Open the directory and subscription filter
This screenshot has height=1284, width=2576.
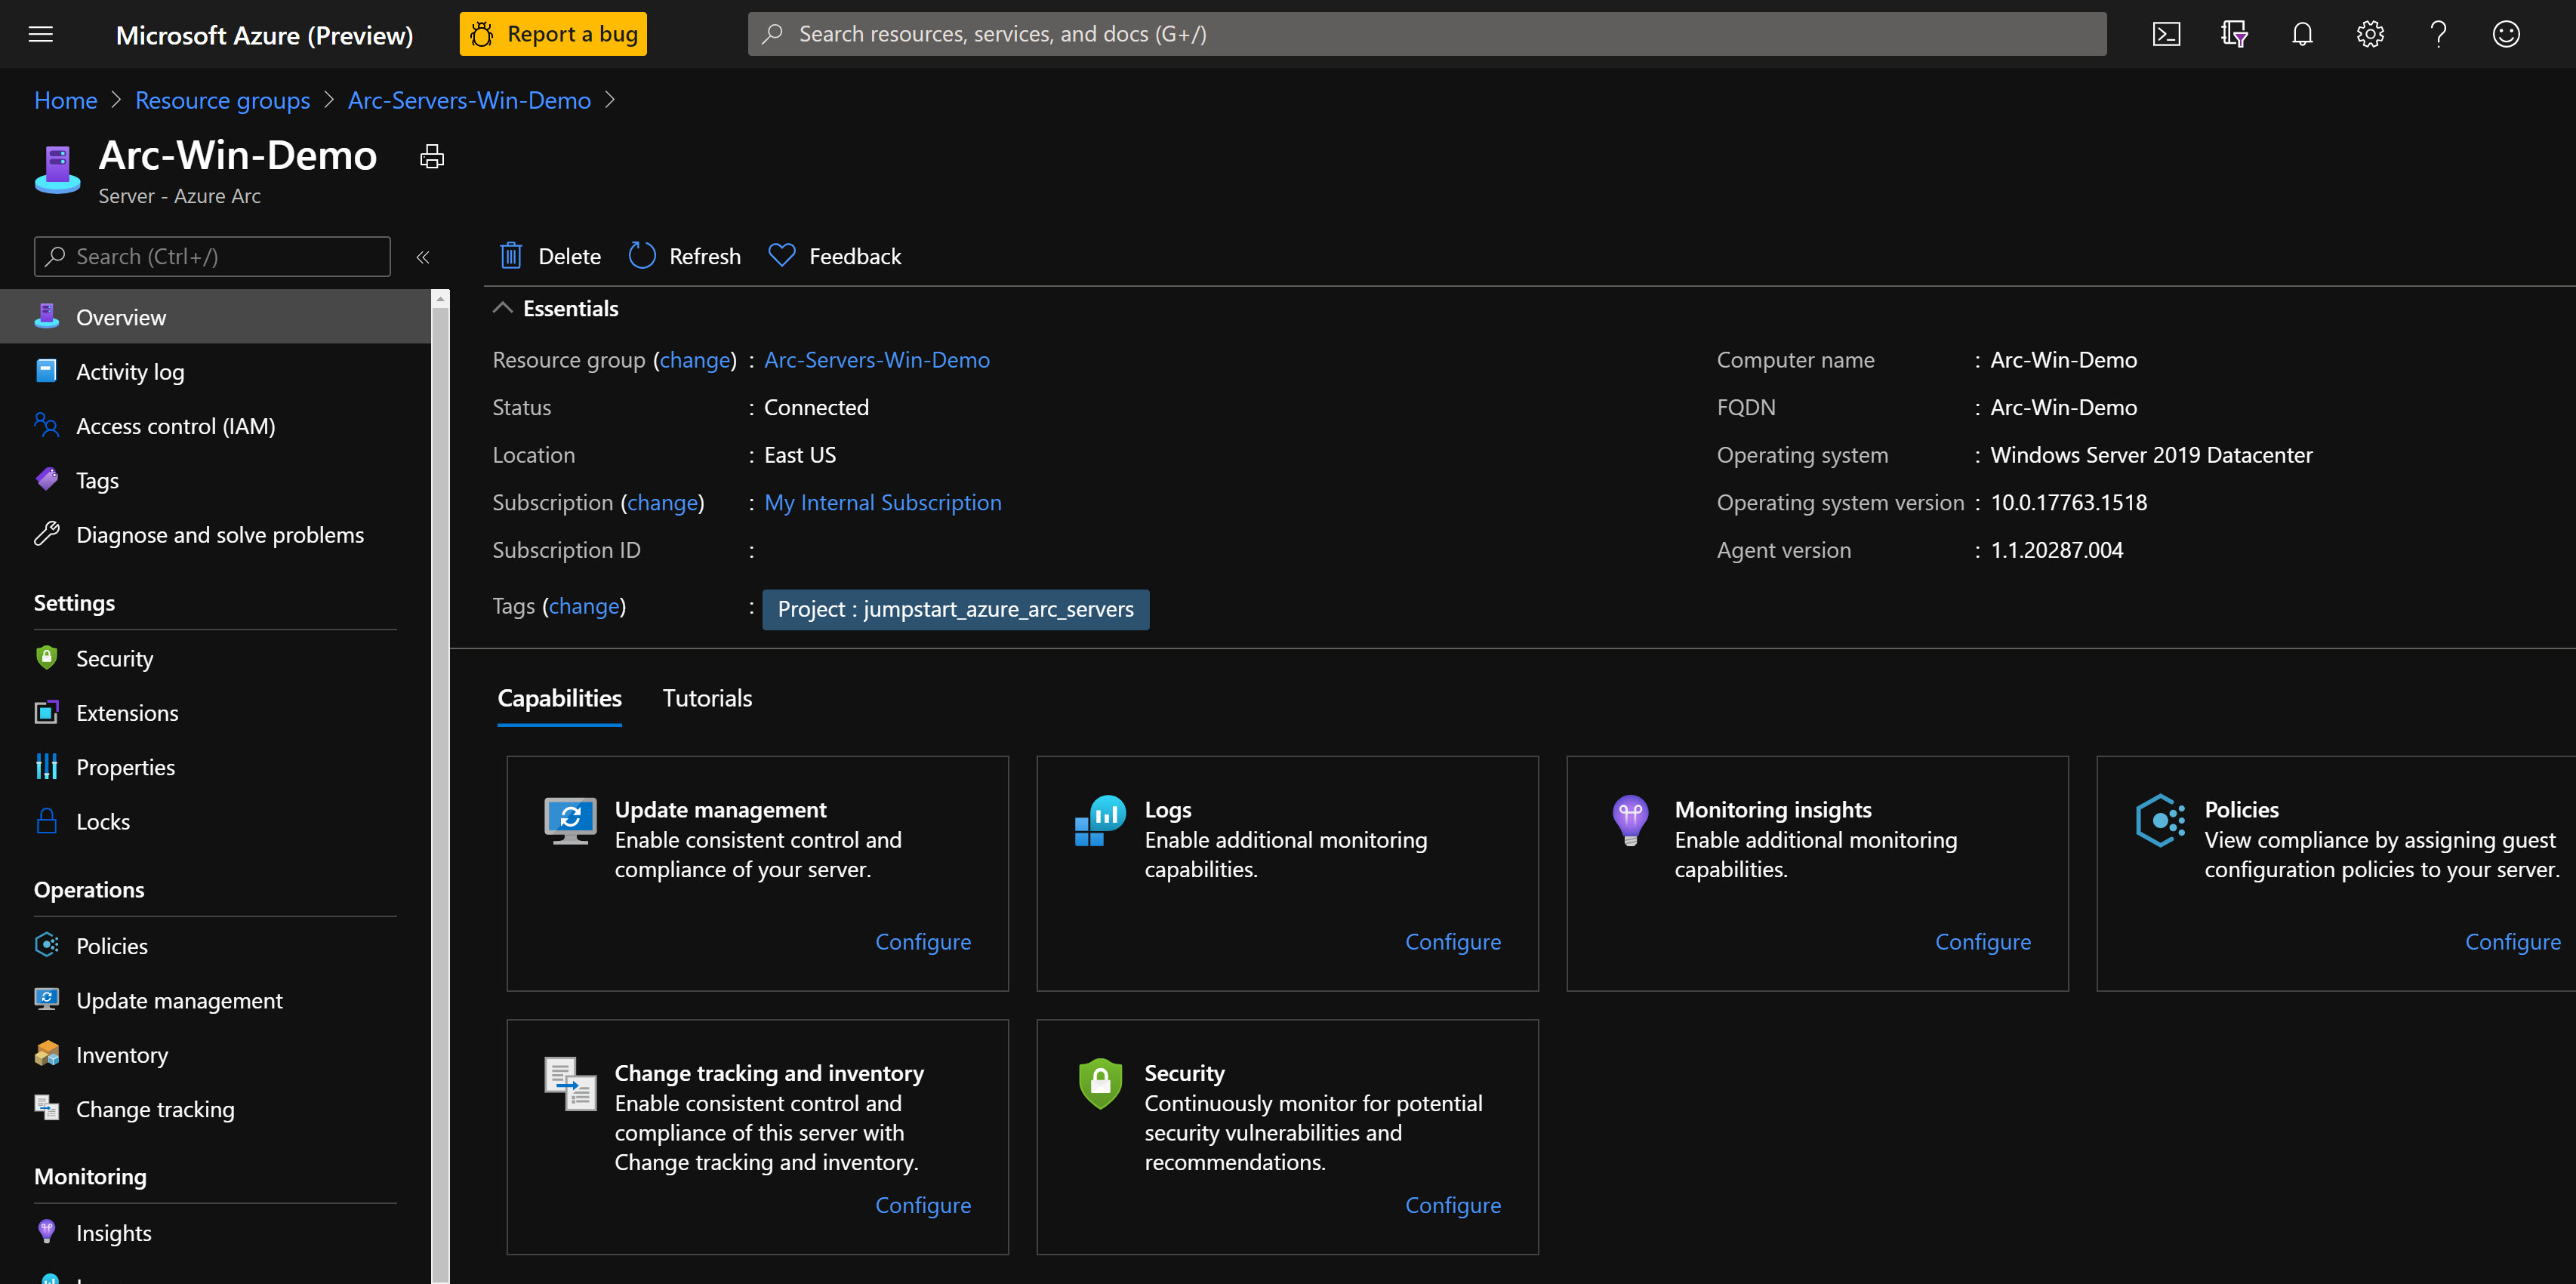(x=2234, y=34)
